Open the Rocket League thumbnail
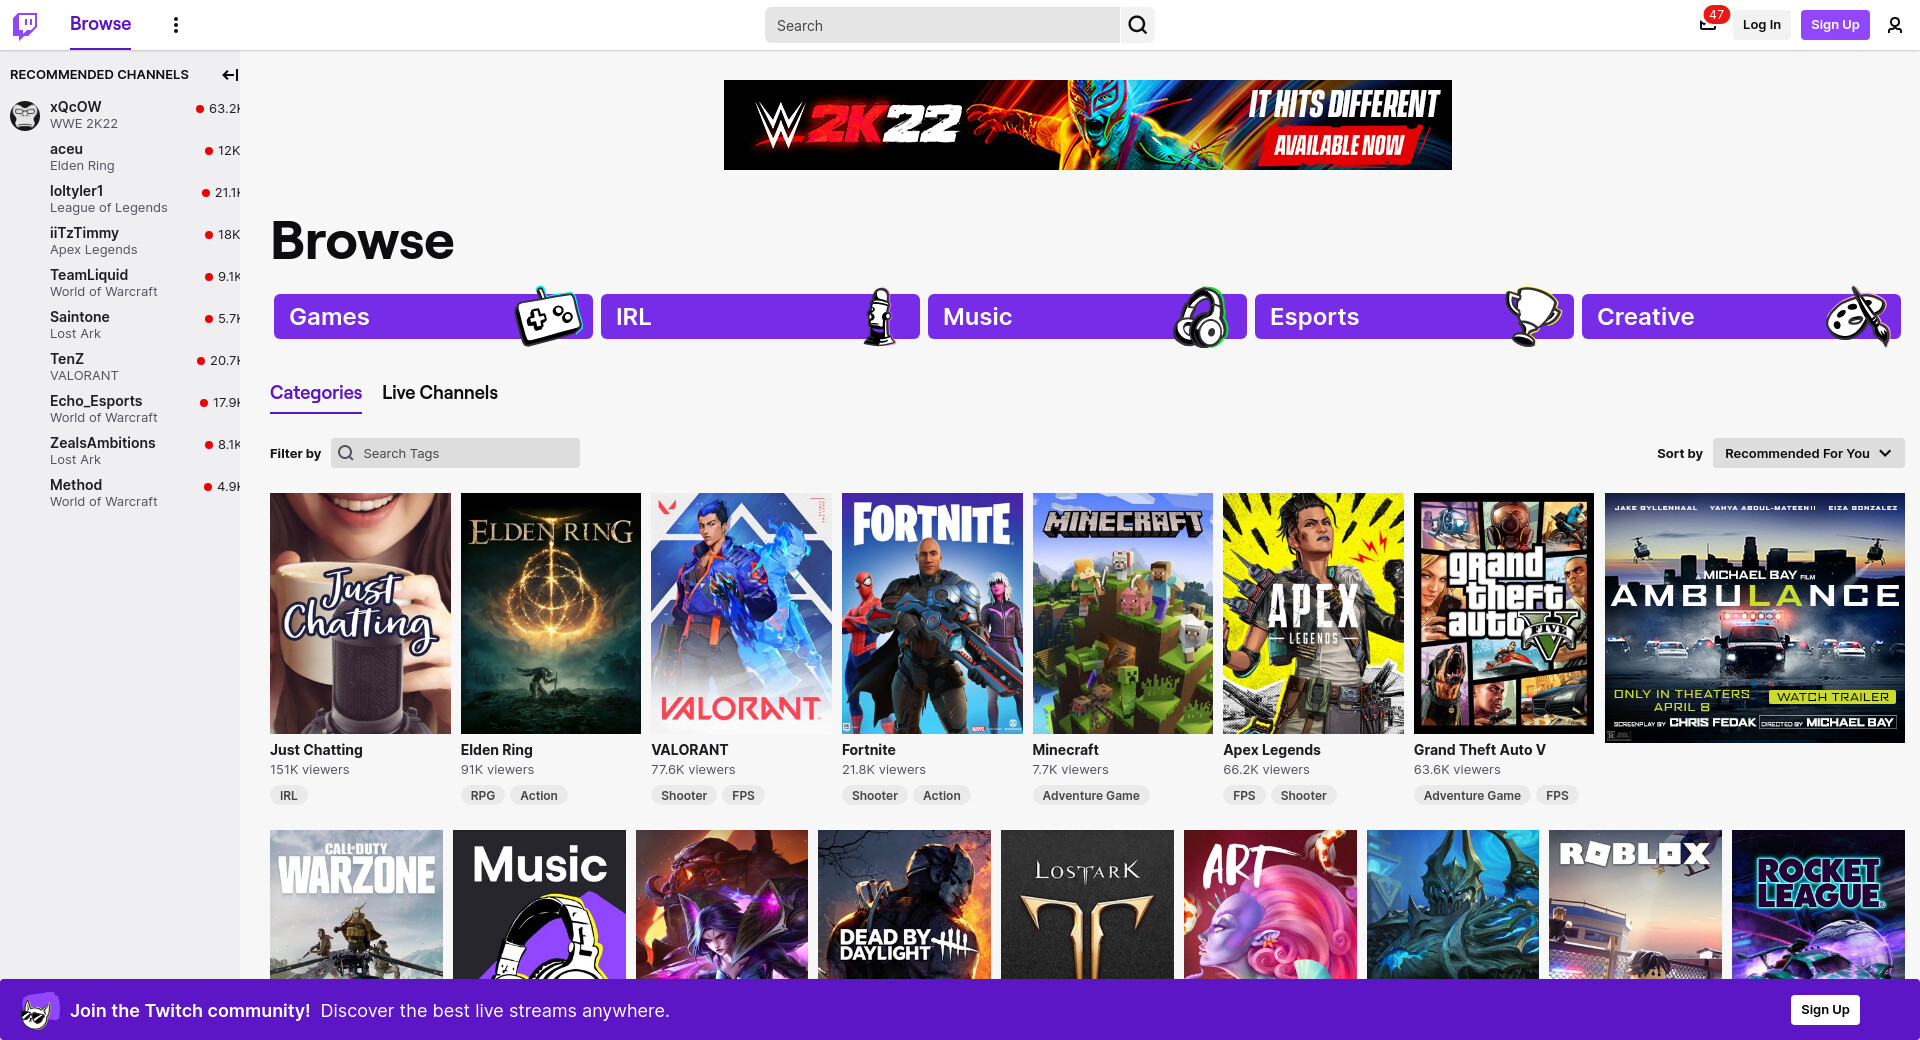Image resolution: width=1920 pixels, height=1040 pixels. [1818, 904]
